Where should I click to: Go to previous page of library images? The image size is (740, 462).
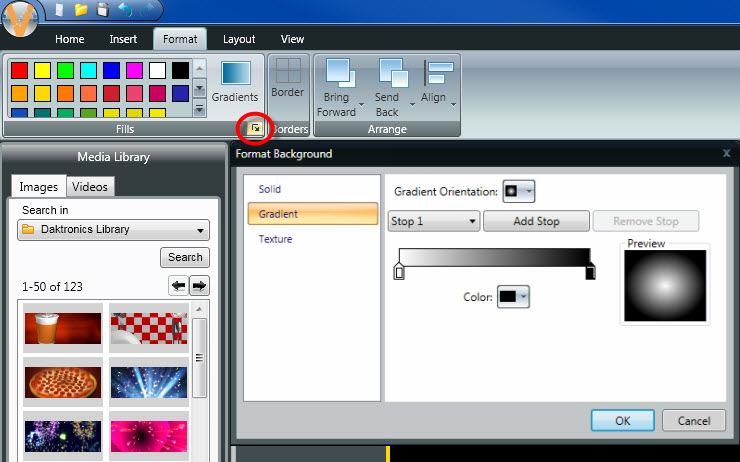pyautogui.click(x=179, y=286)
